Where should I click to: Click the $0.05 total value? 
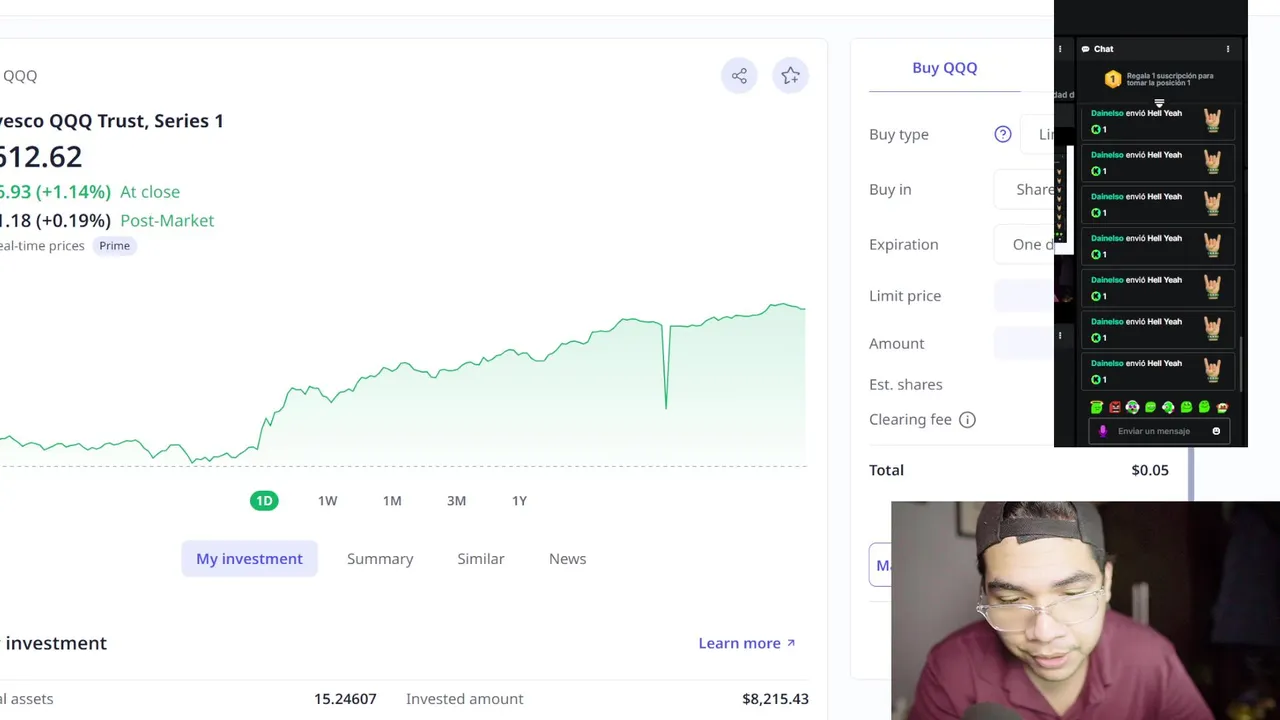click(1150, 470)
